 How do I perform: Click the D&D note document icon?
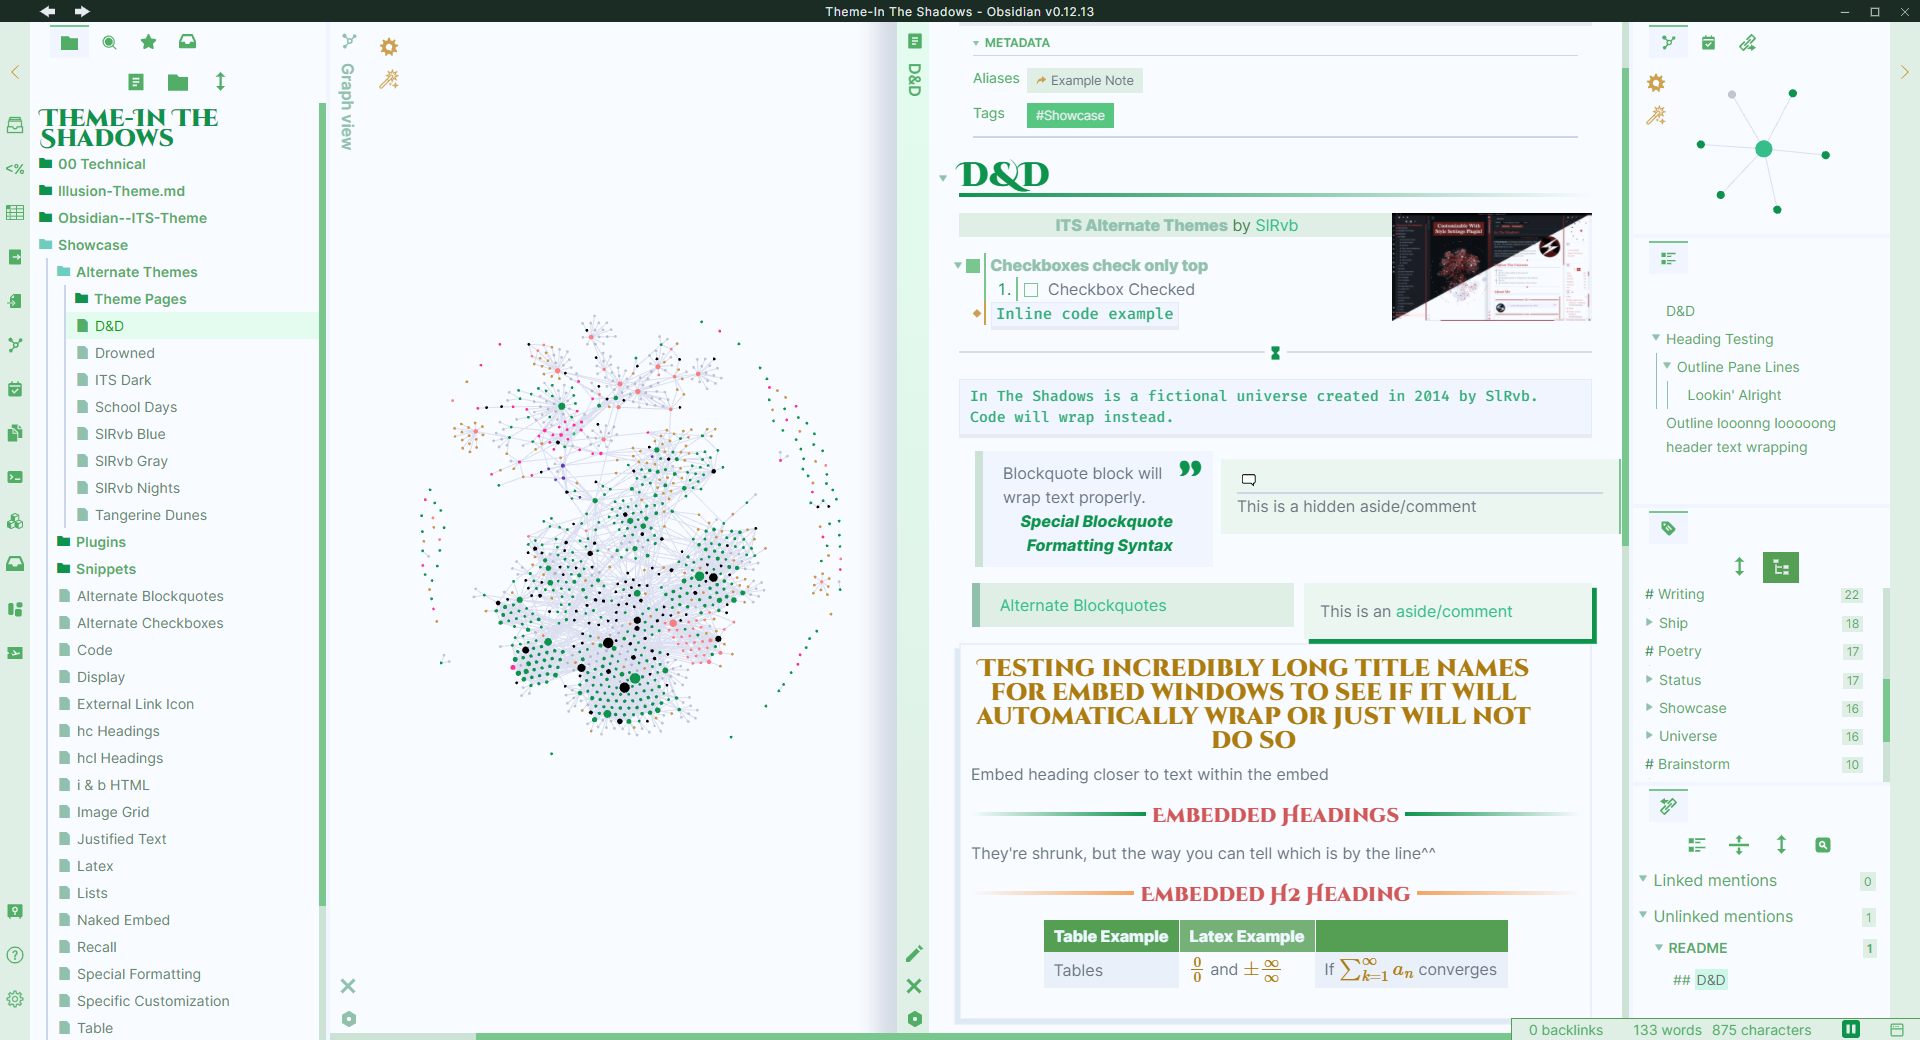[914, 41]
